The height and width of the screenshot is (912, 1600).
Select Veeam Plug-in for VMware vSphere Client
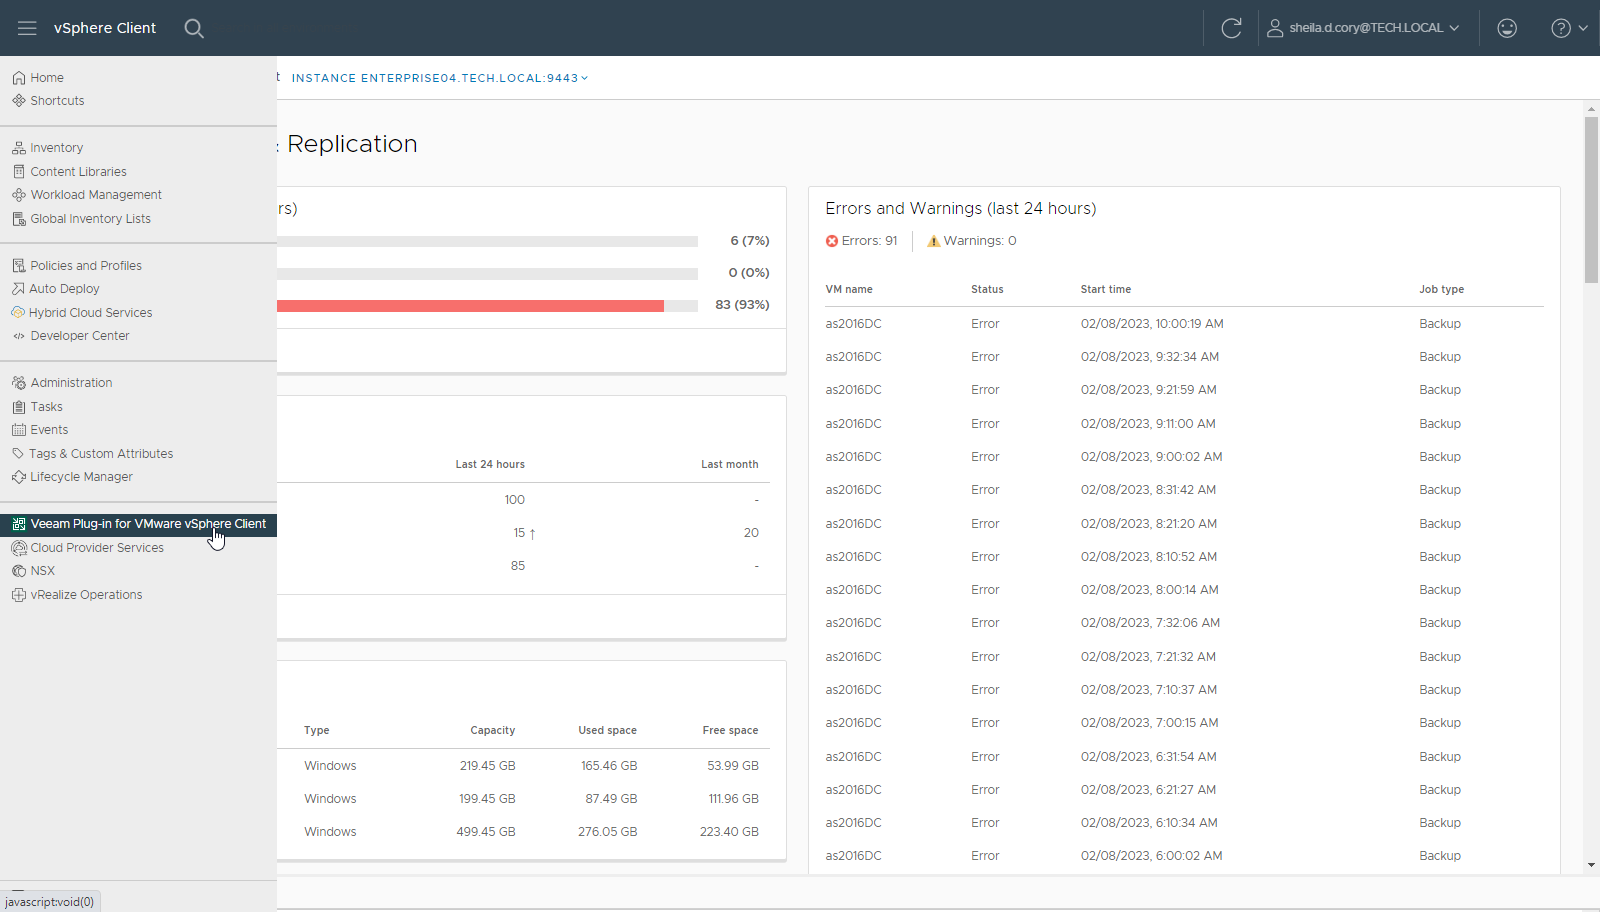tap(148, 524)
